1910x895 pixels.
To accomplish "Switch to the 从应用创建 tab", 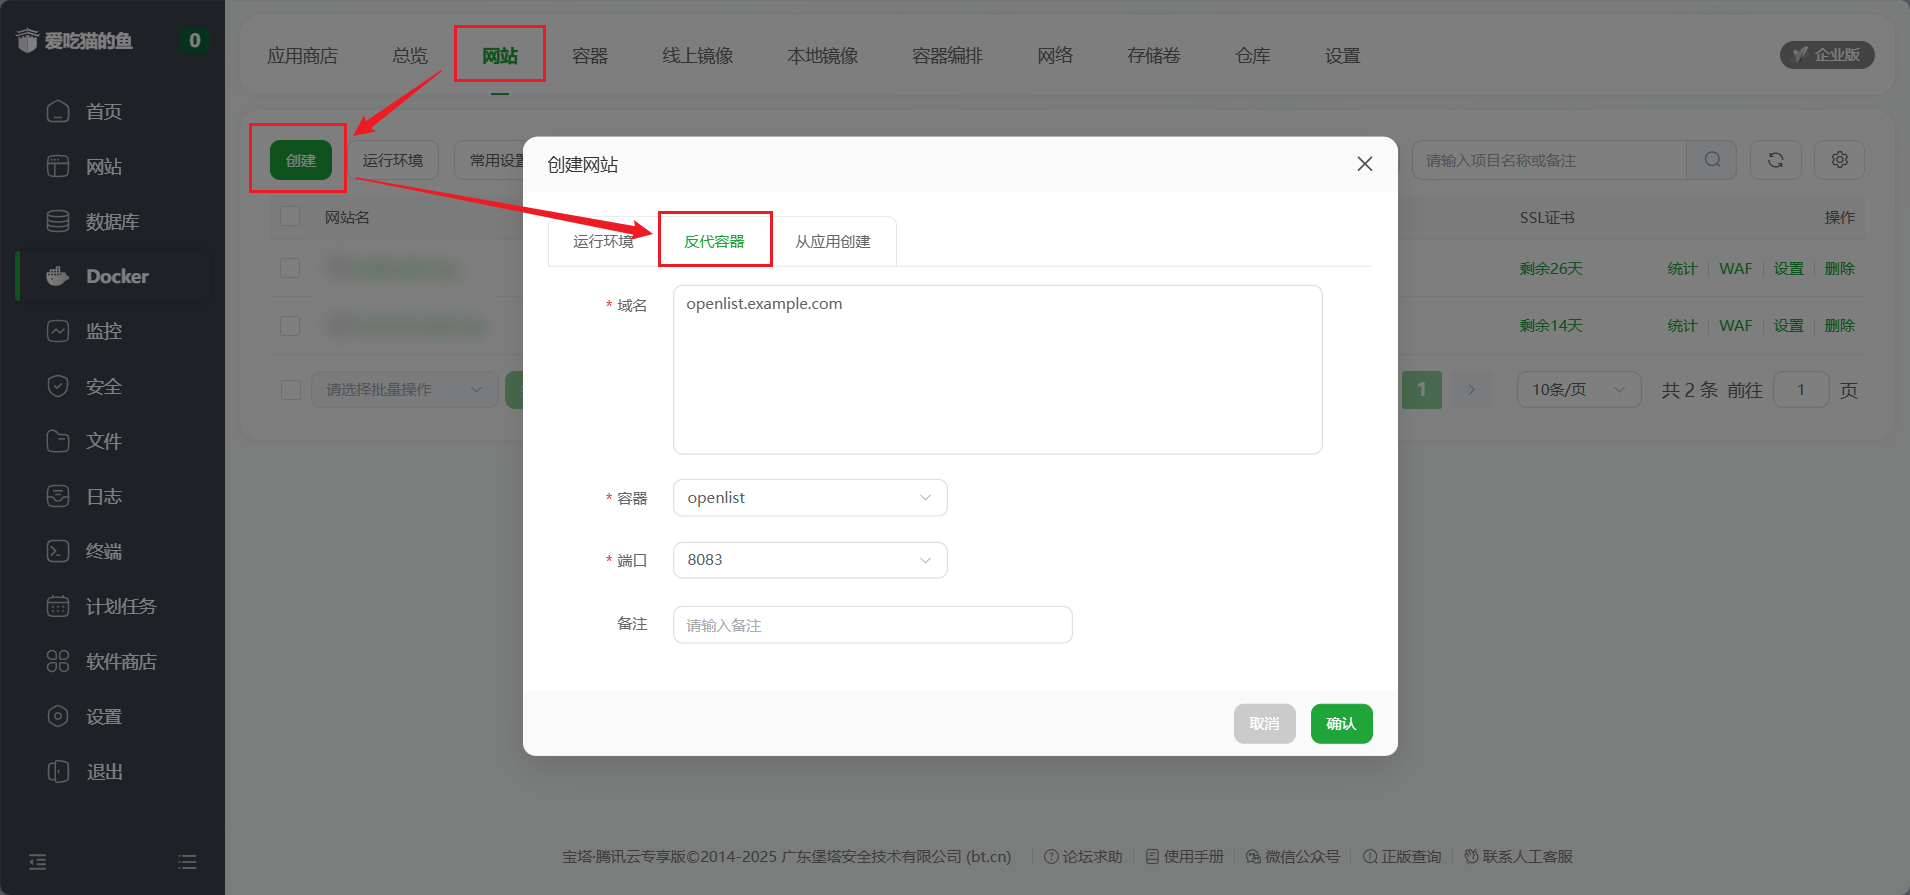I will point(832,242).
